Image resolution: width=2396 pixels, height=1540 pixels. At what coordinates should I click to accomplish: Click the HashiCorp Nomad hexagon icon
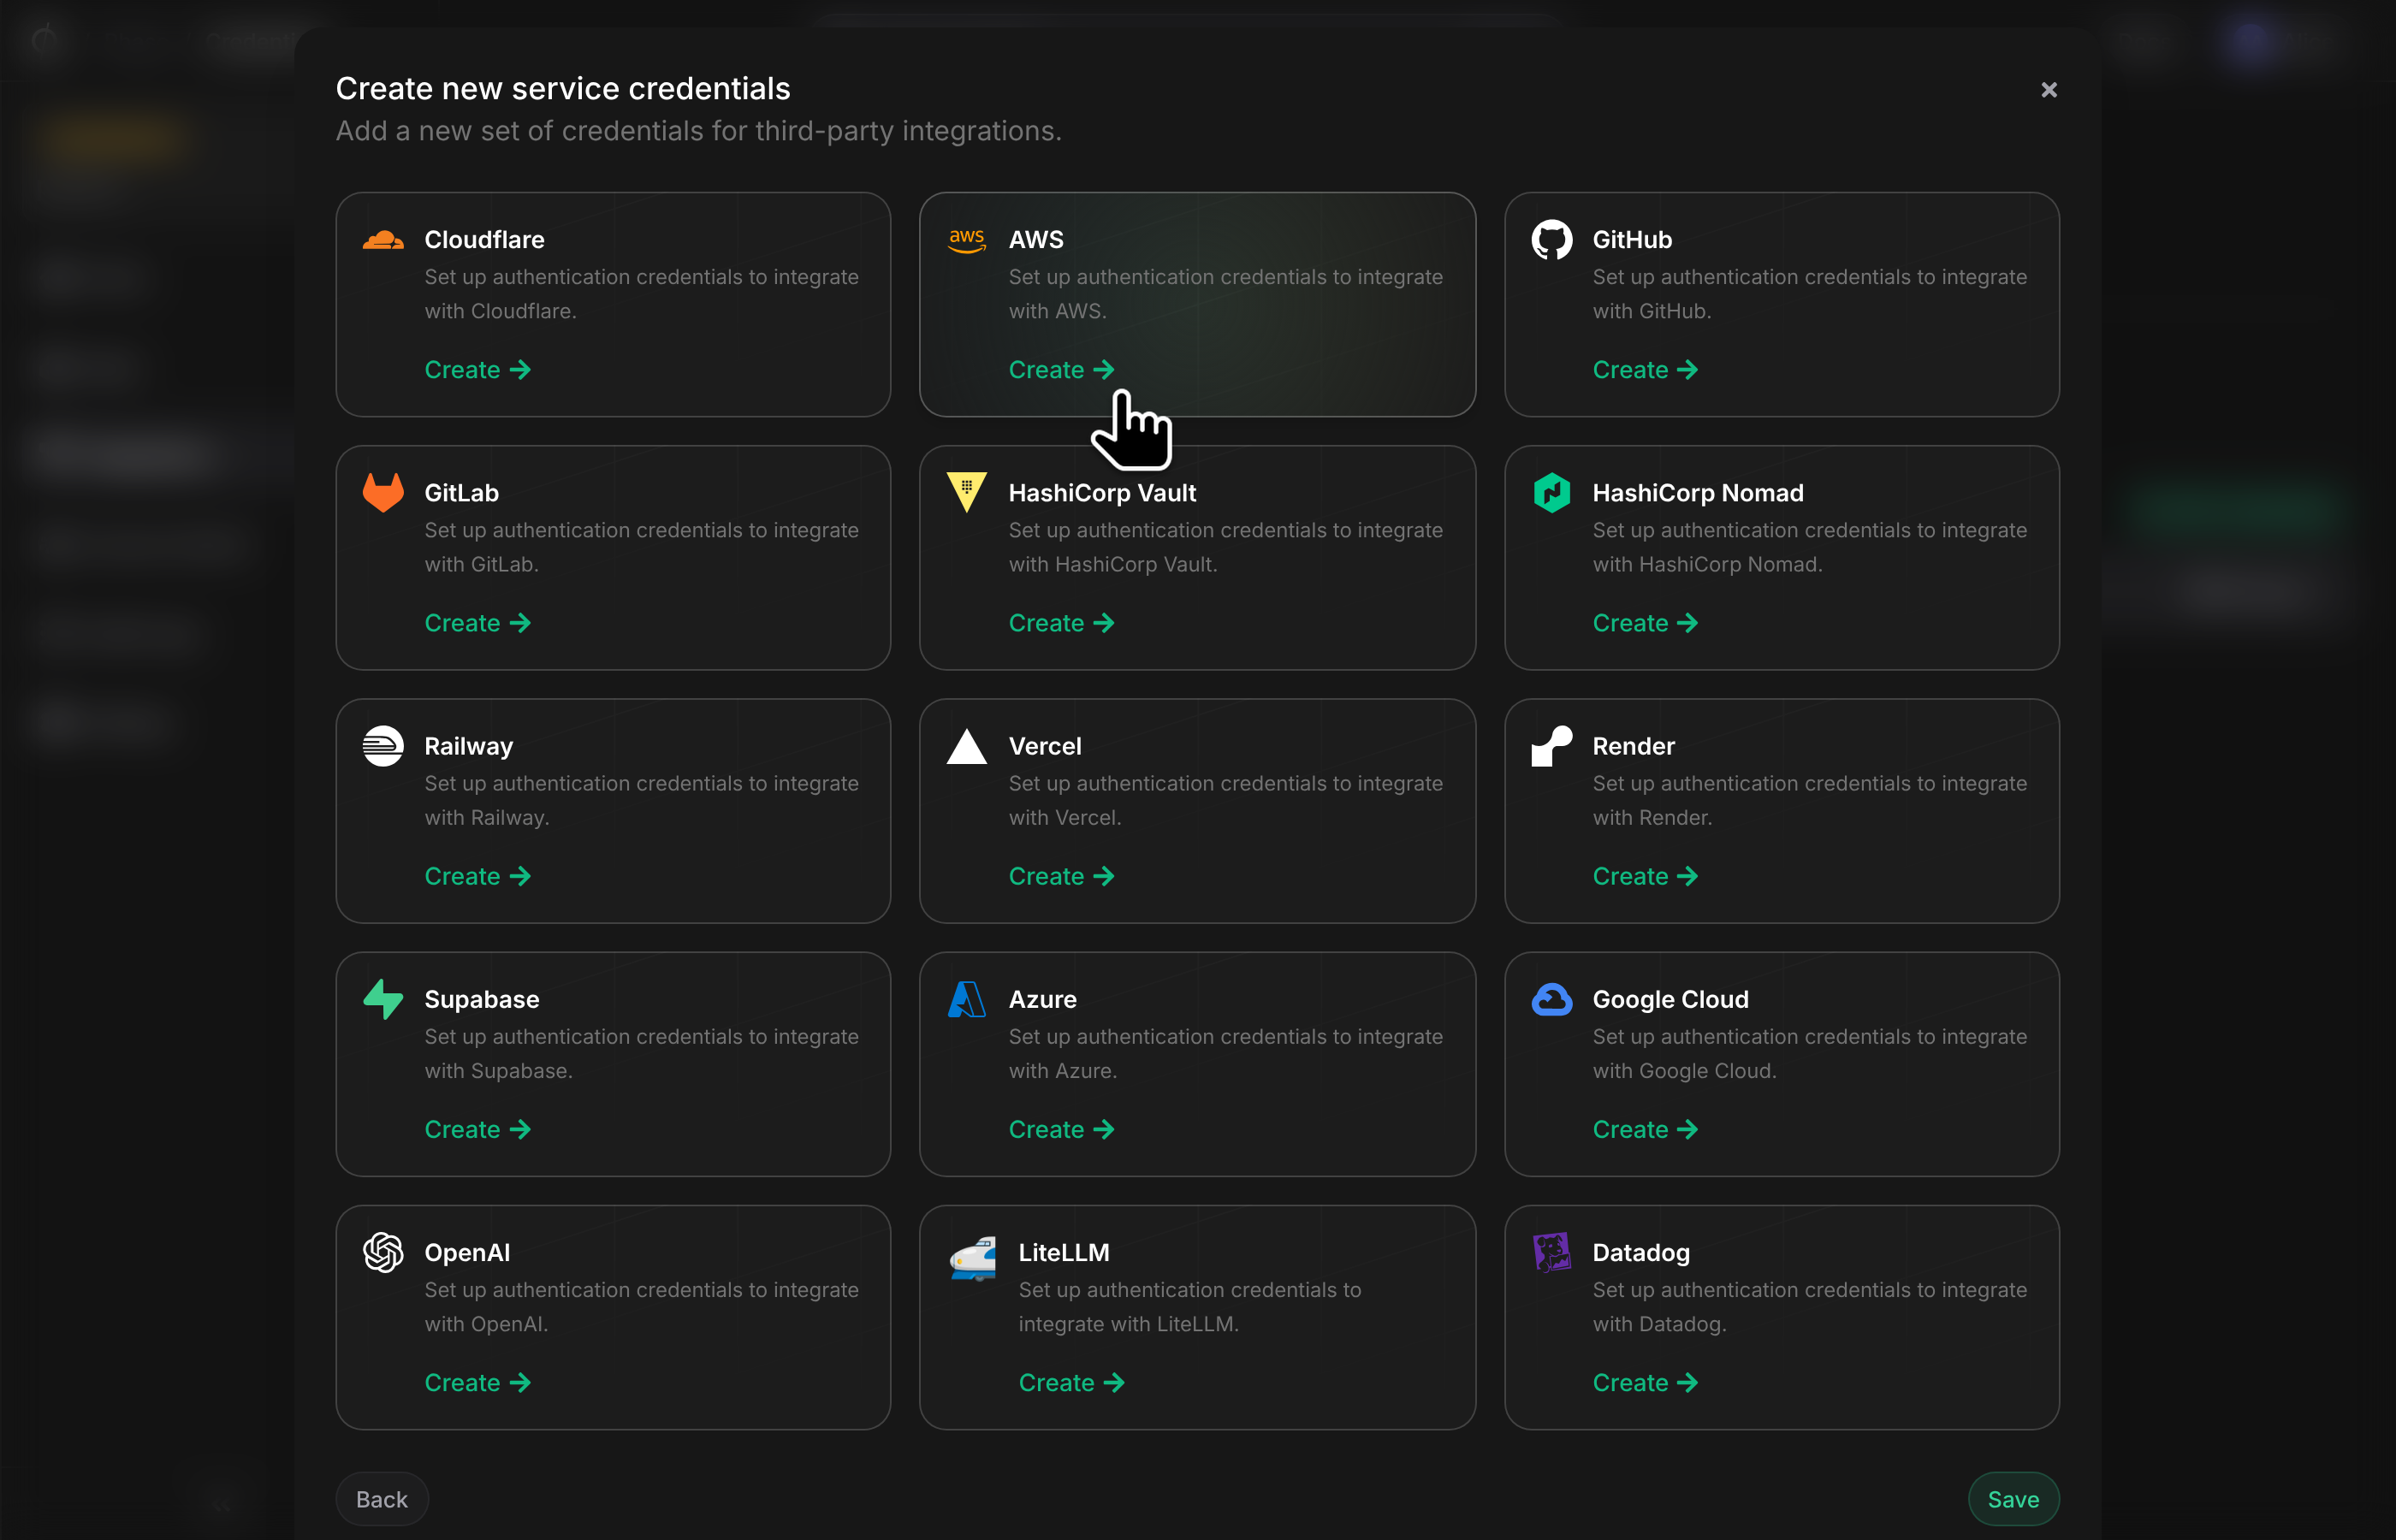(1551, 492)
